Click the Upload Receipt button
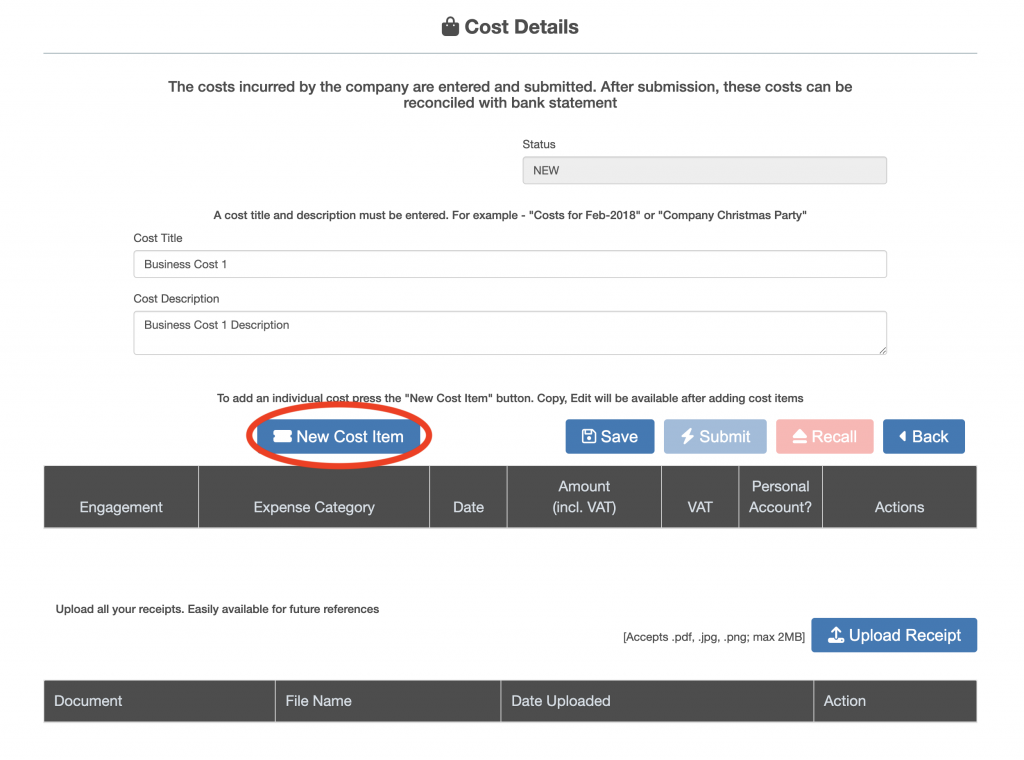 [894, 636]
